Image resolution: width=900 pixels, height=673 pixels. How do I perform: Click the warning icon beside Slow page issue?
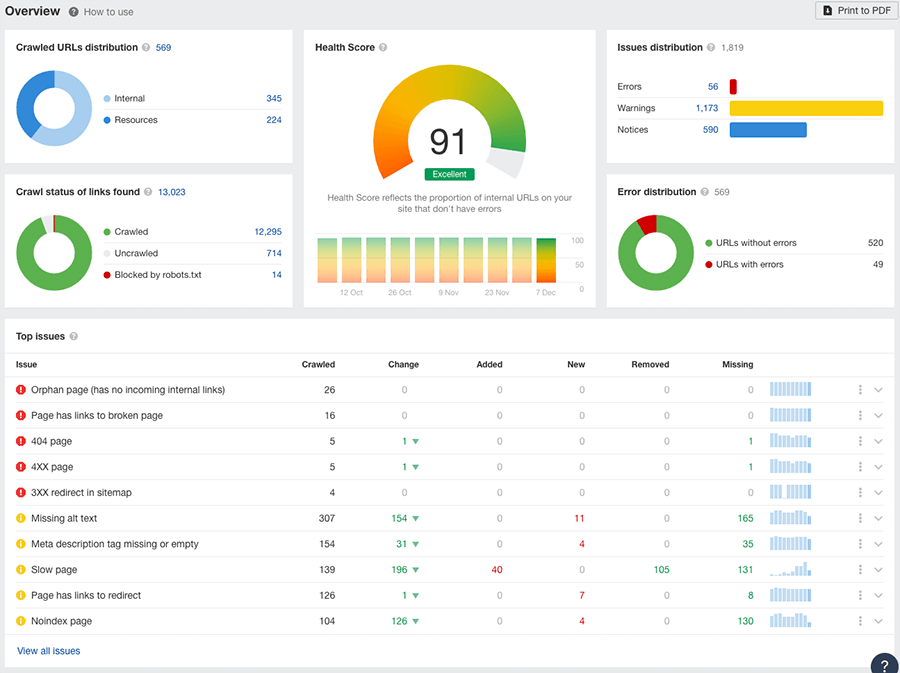[x=20, y=569]
